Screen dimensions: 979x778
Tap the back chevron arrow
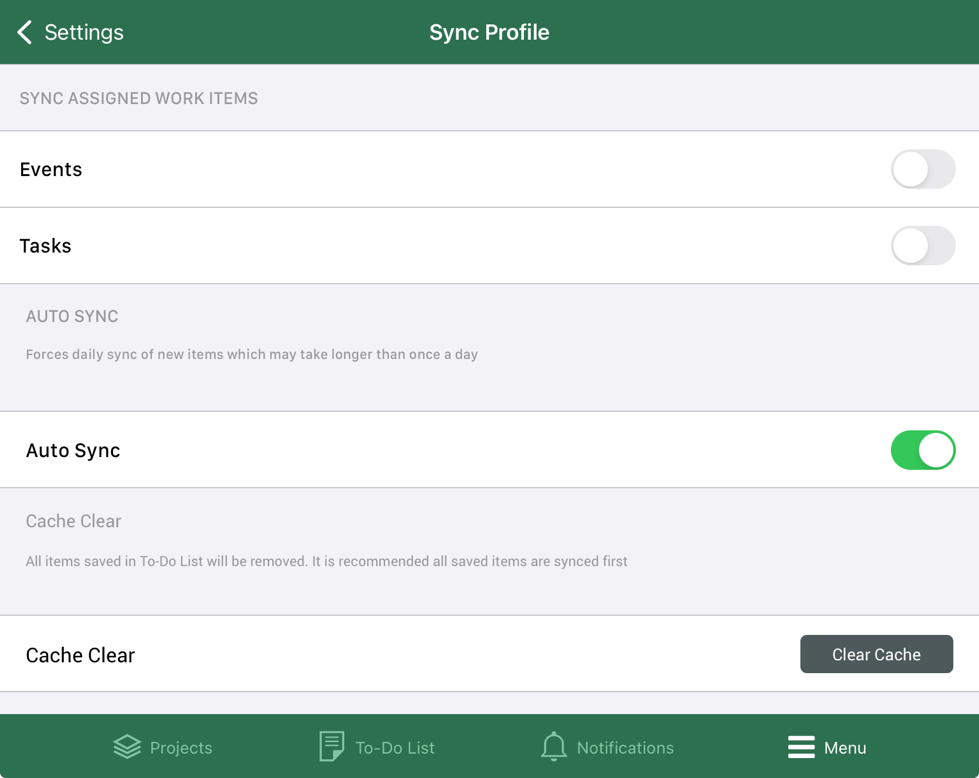tap(25, 32)
